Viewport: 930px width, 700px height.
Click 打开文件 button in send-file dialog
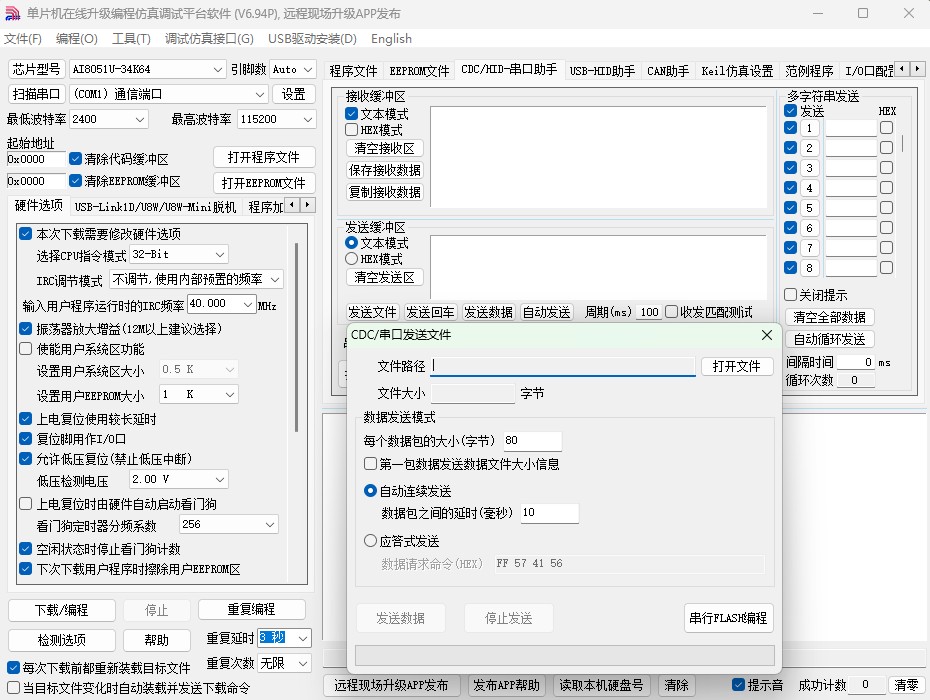pos(737,366)
